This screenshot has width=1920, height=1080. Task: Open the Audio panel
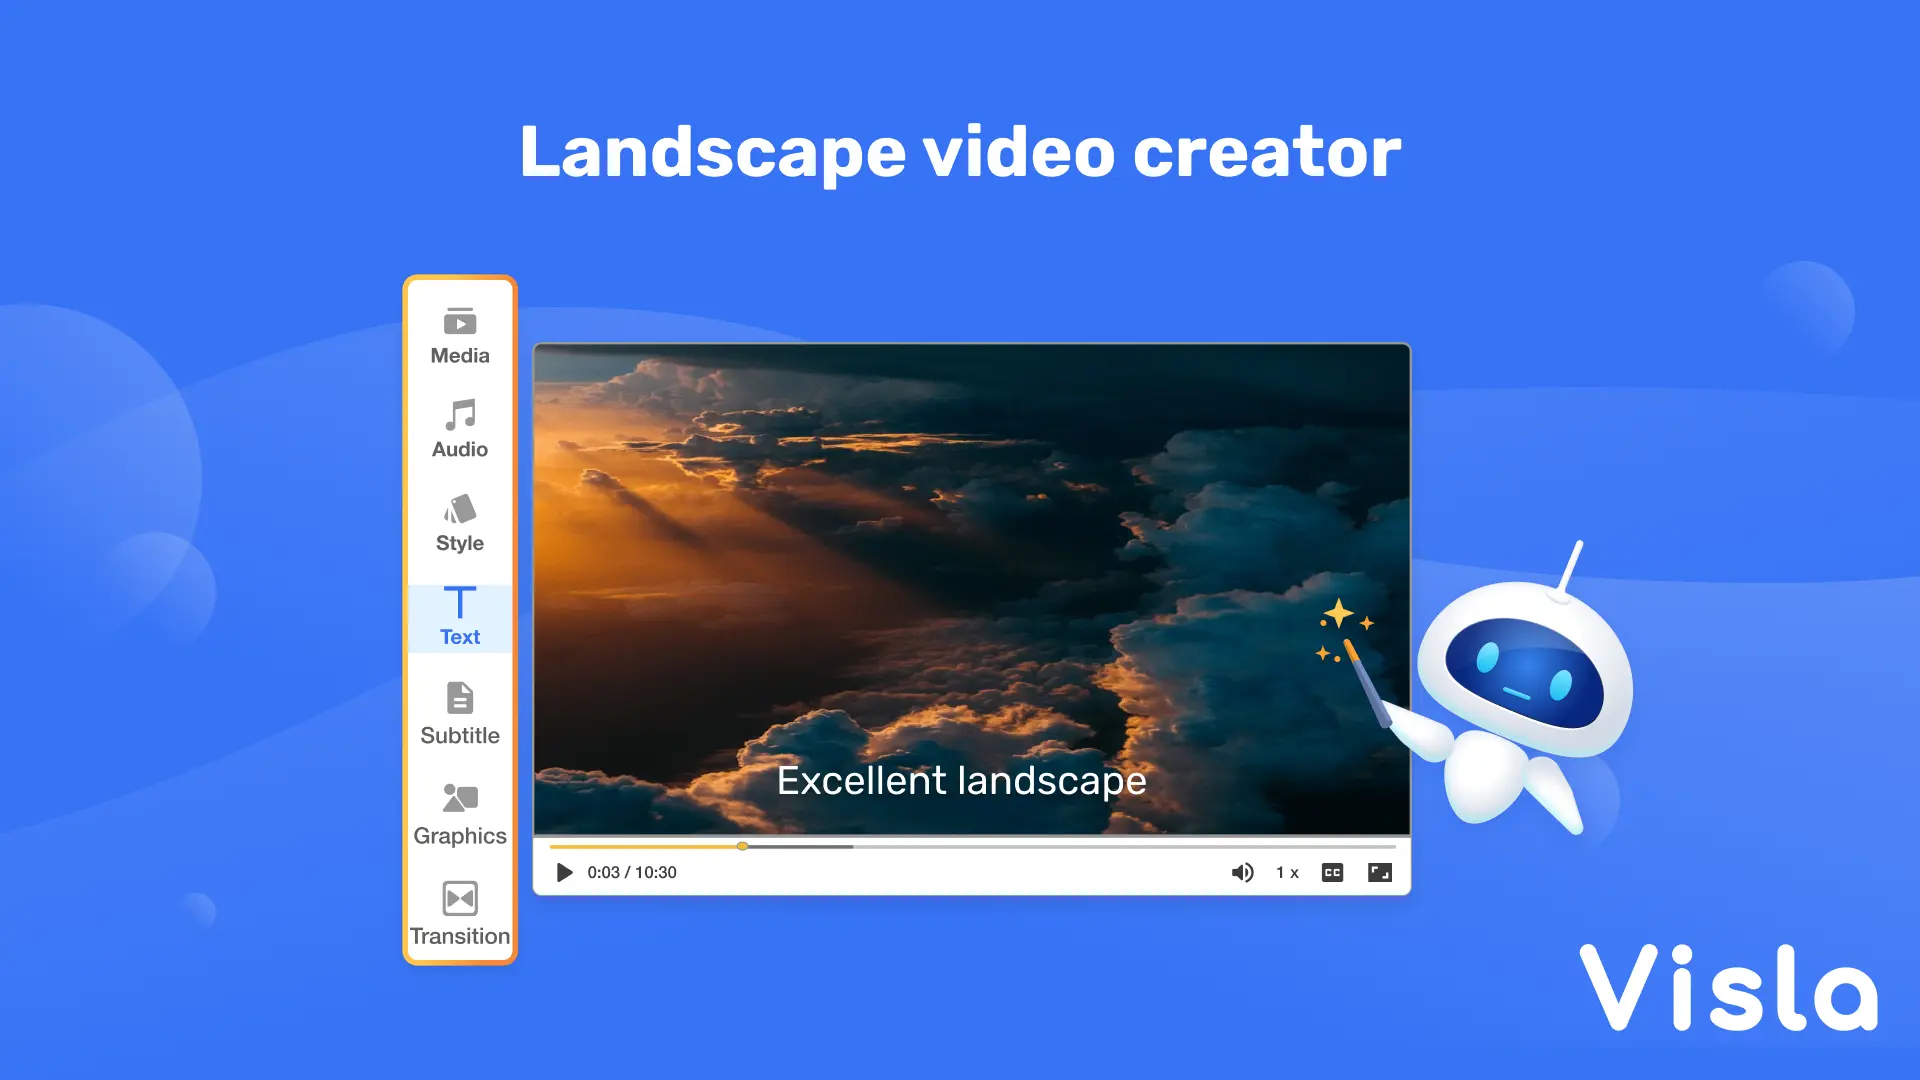coord(459,430)
